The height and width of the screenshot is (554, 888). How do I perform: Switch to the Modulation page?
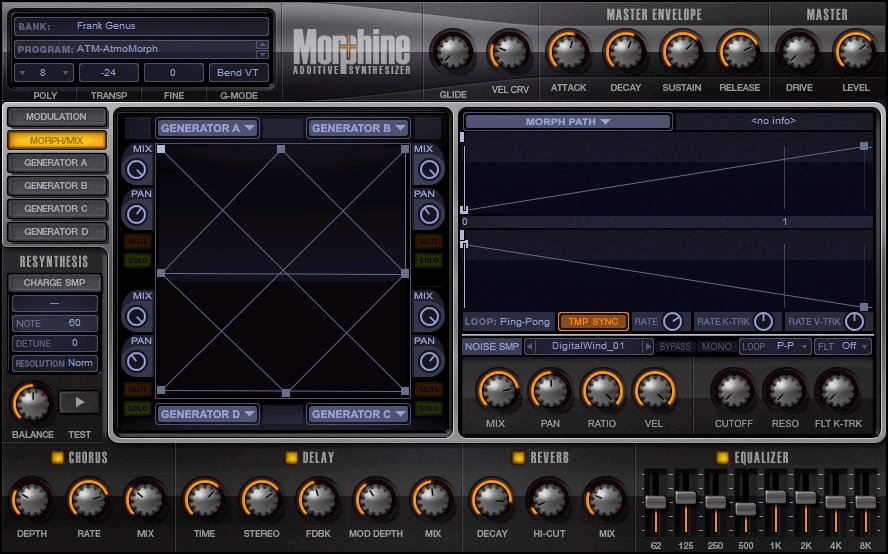(57, 117)
